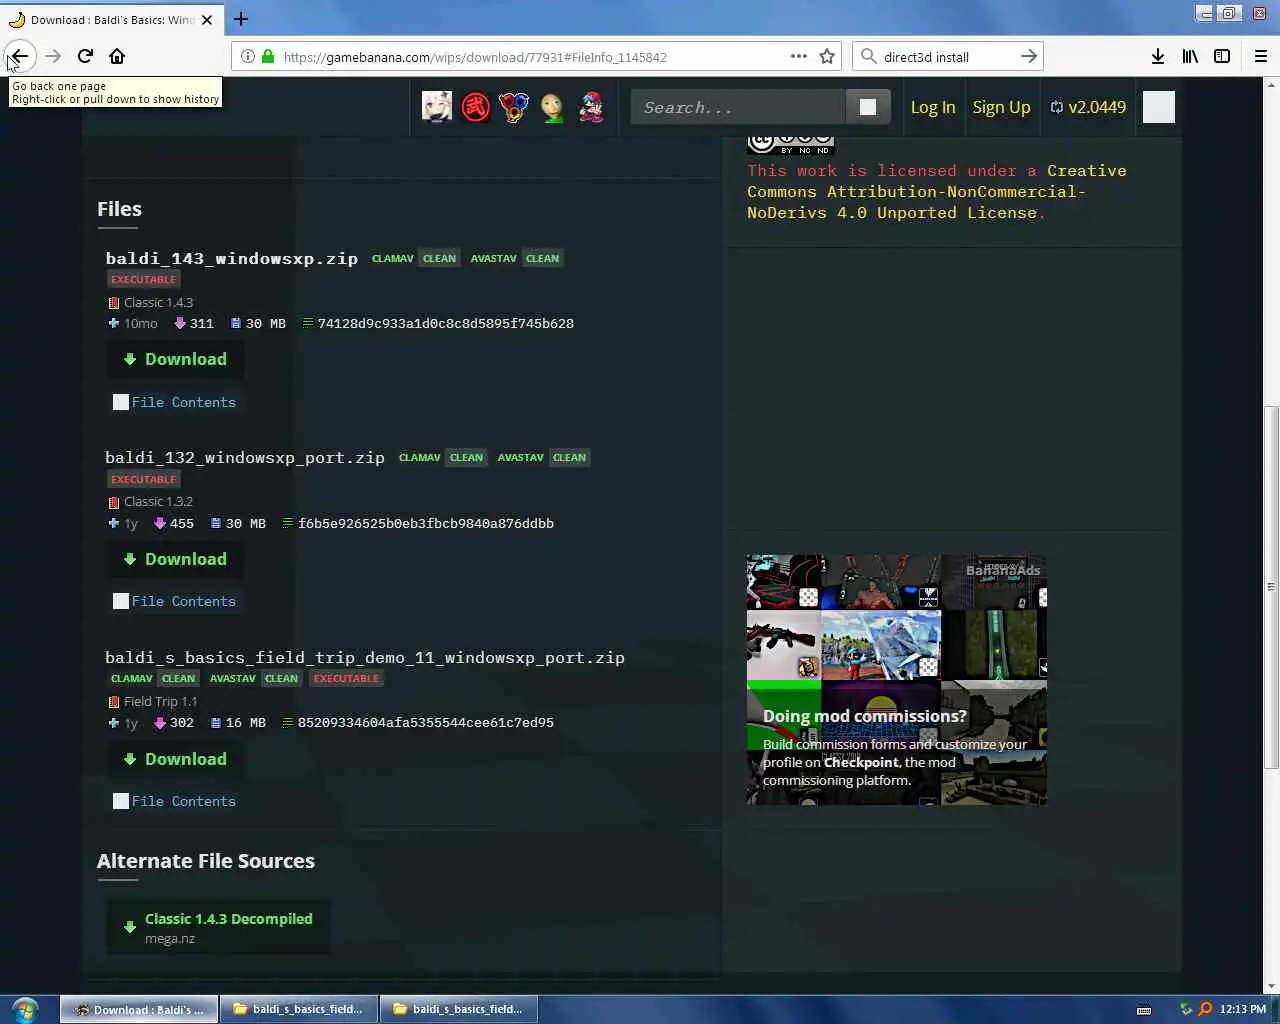1280x1024 pixels.
Task: Click the 12:13 PM system clock
Action: pyautogui.click(x=1243, y=1009)
